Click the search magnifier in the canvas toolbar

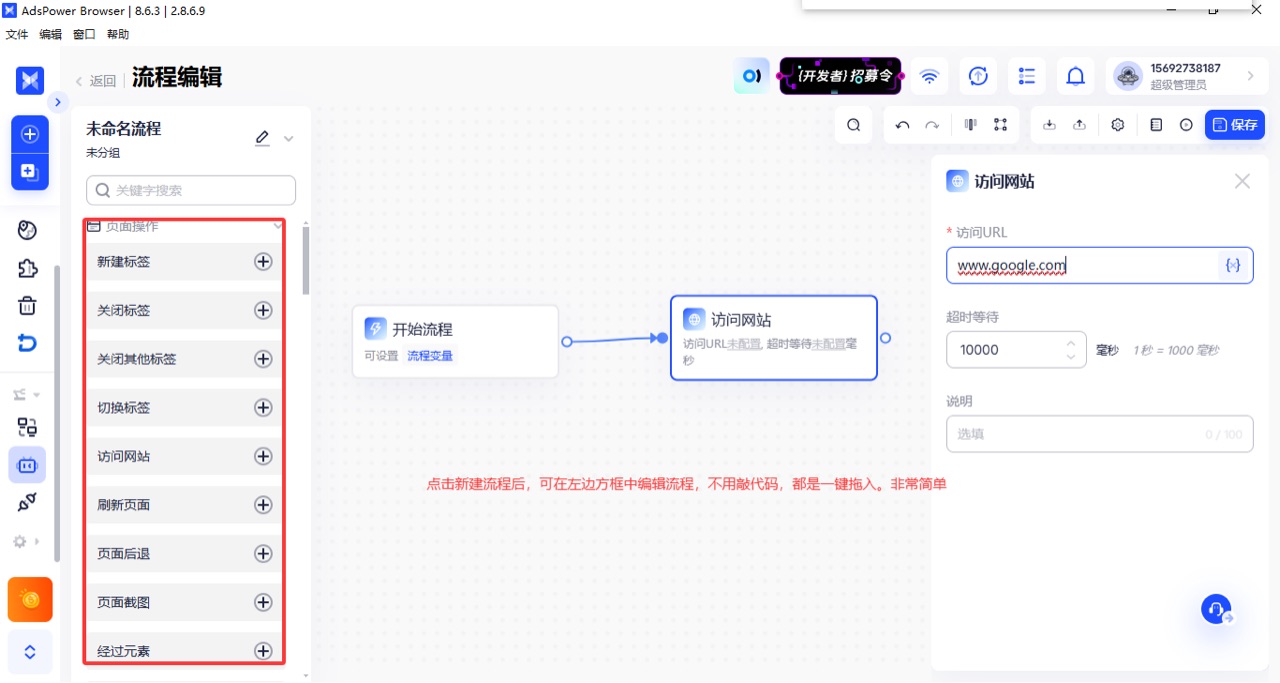tap(854, 125)
